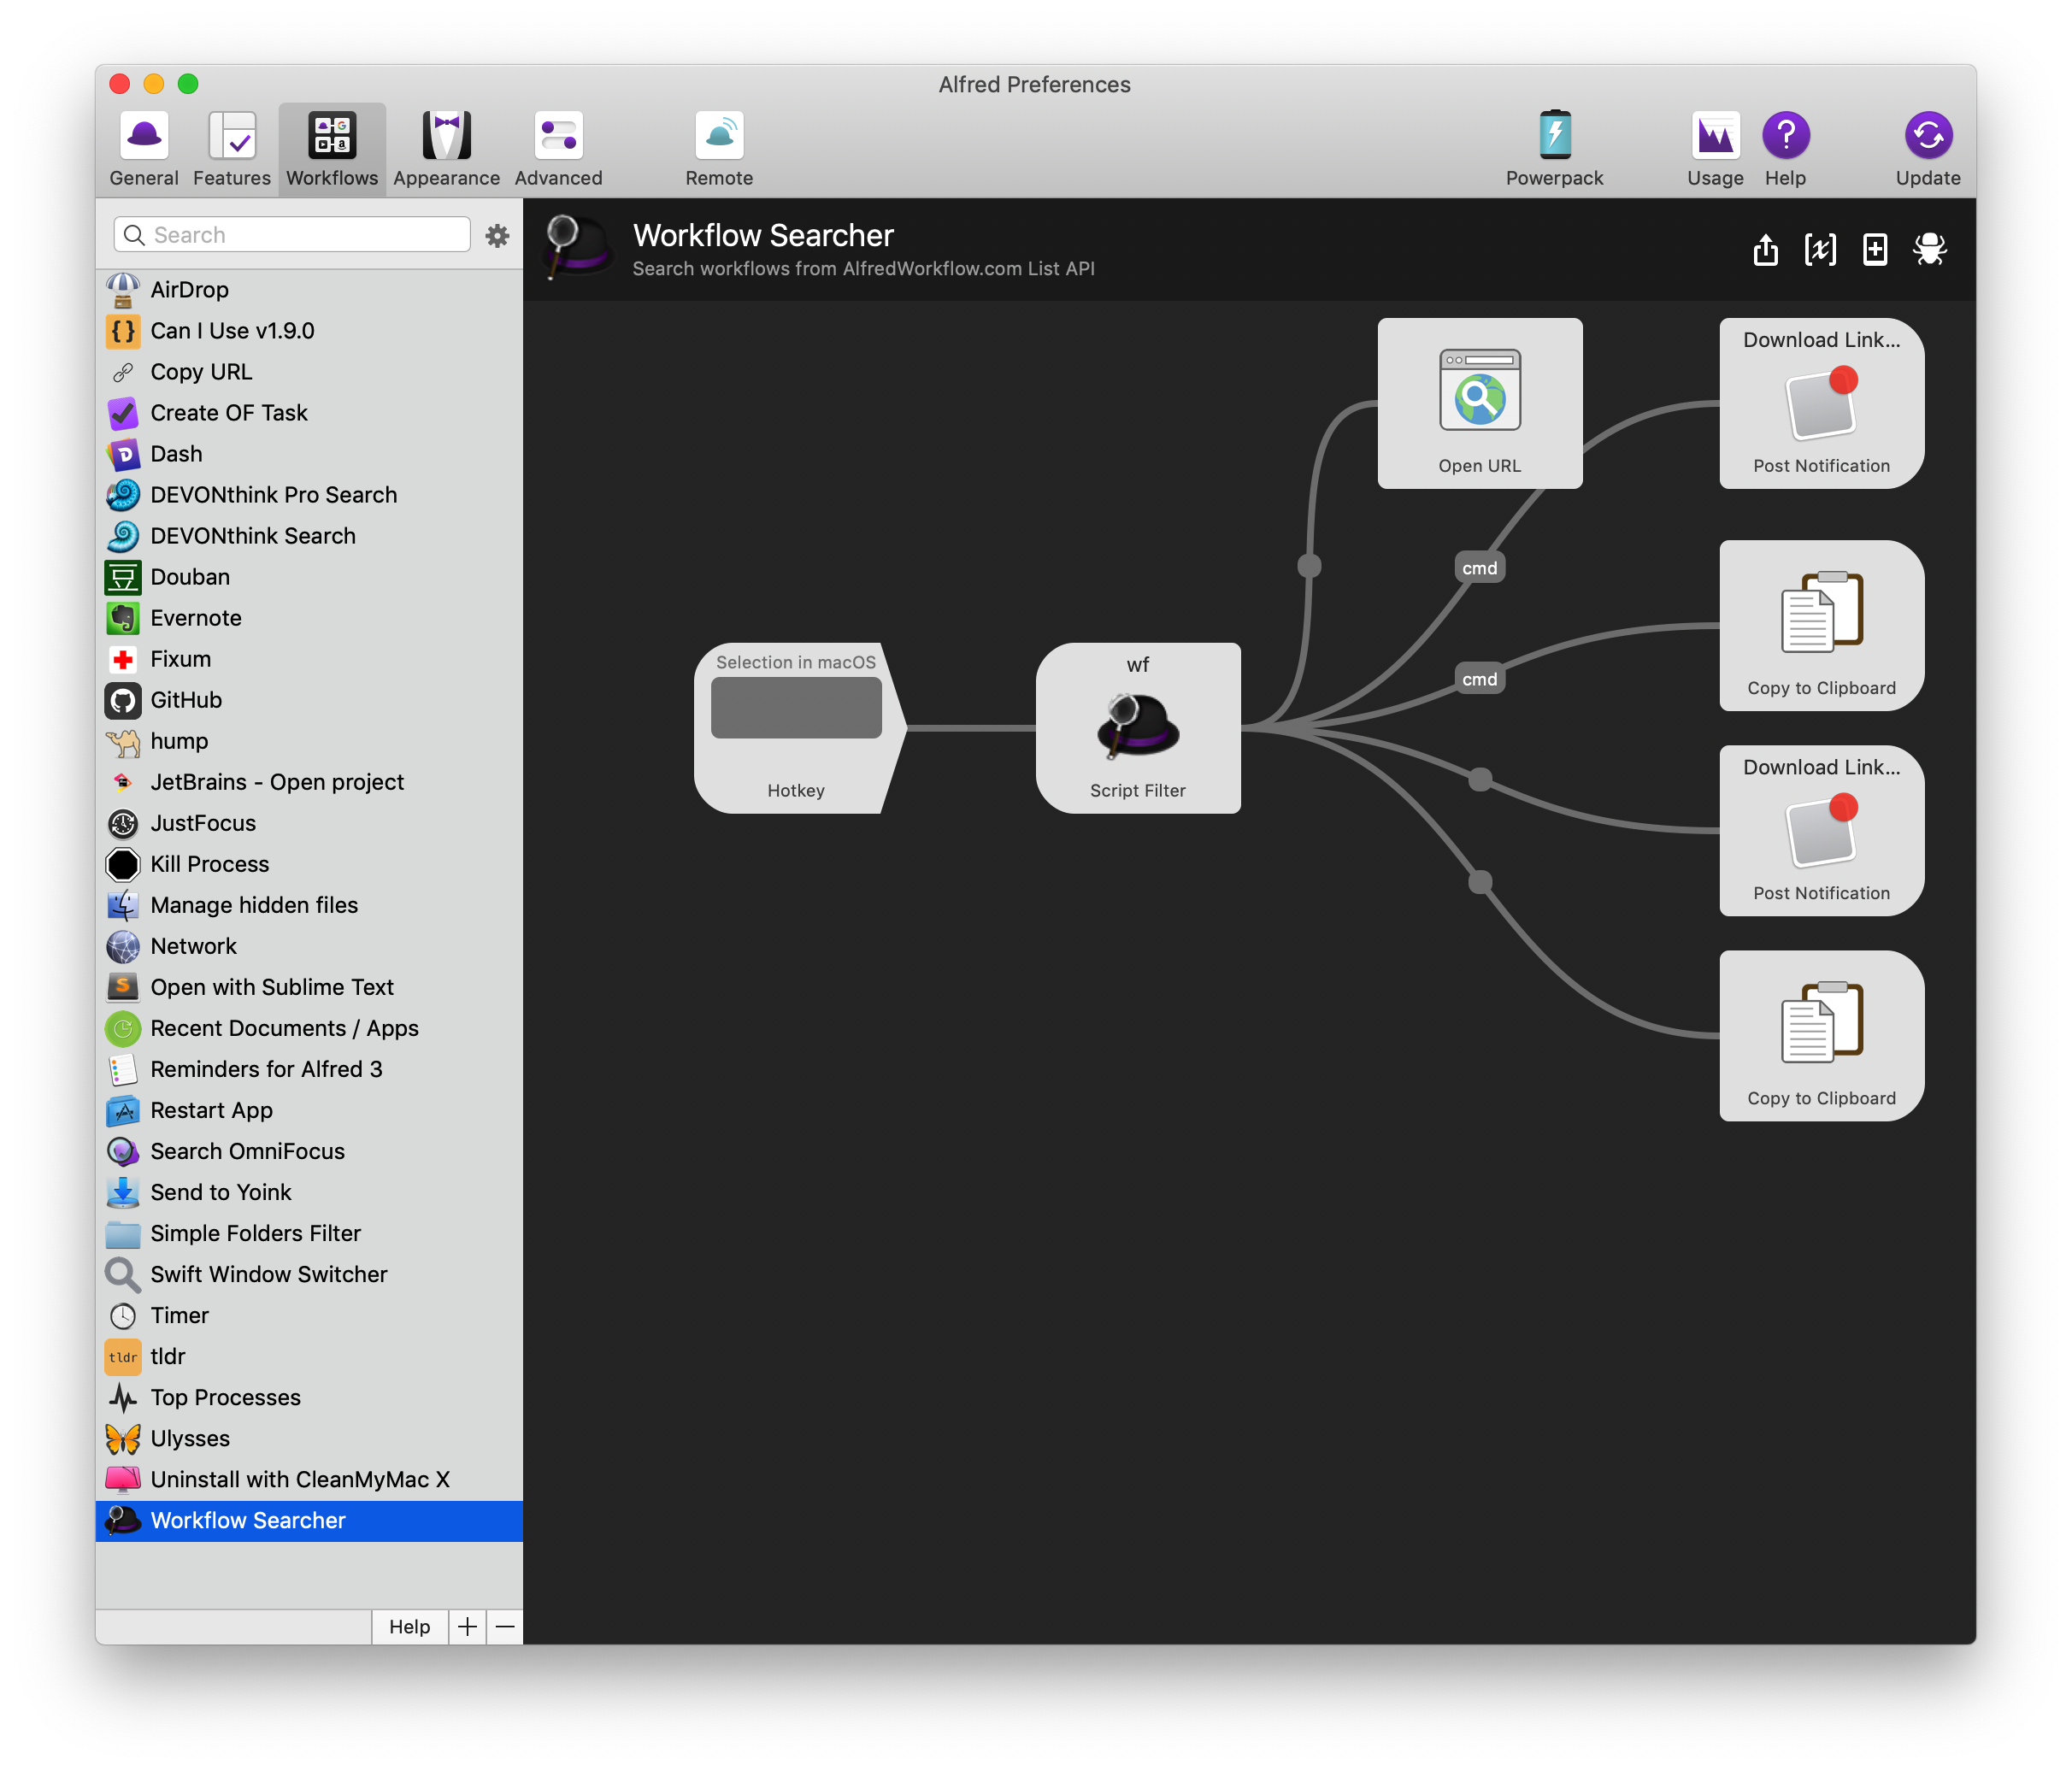
Task: Select the Workflows tab
Action: (332, 149)
